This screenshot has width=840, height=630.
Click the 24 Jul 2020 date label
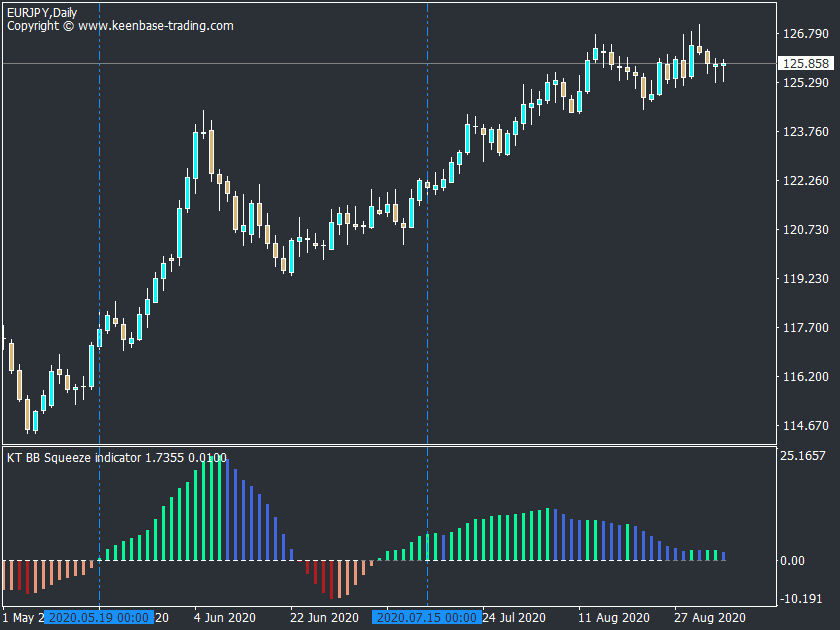(x=514, y=618)
